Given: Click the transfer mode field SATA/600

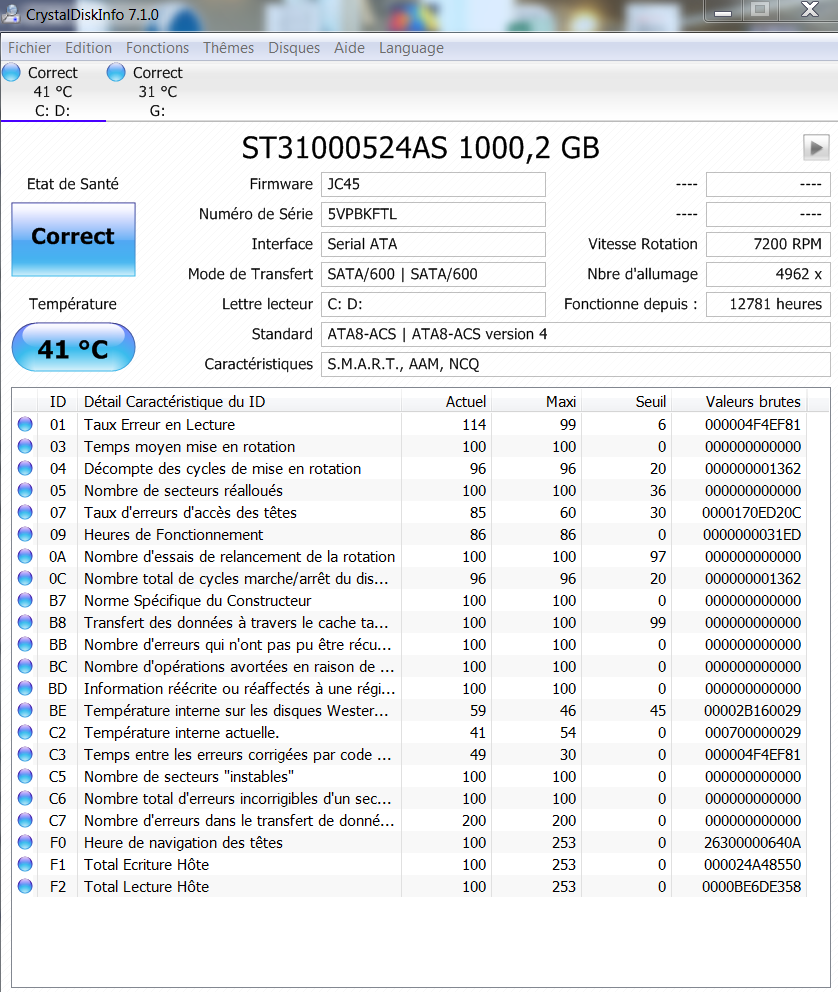Looking at the screenshot, I should (433, 274).
